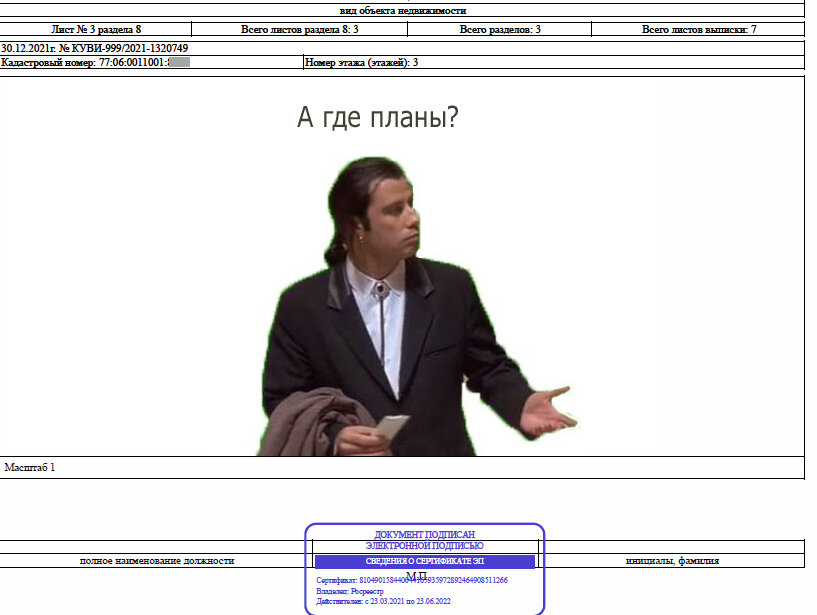Image resolution: width=817 pixels, height=615 pixels.
Task: Click 'Всего листов раздела 8: 3' cell
Action: point(300,29)
